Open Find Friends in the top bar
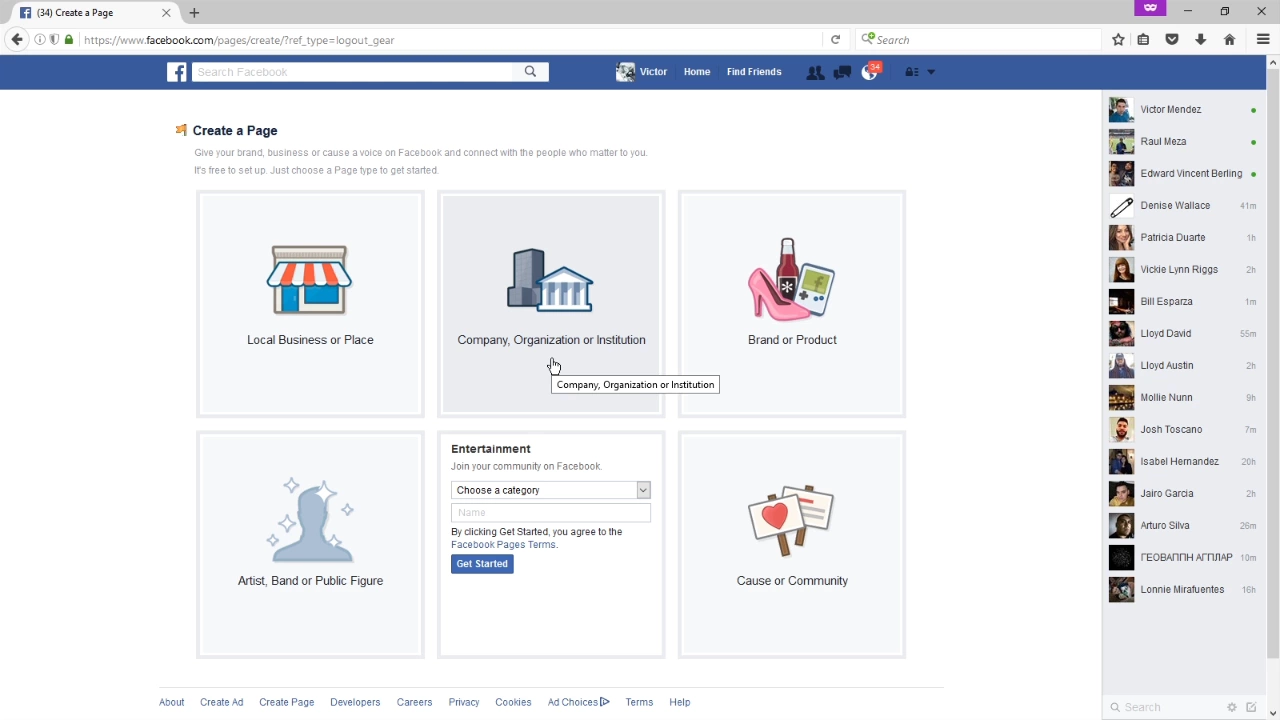Viewport: 1280px width, 720px height. point(754,72)
